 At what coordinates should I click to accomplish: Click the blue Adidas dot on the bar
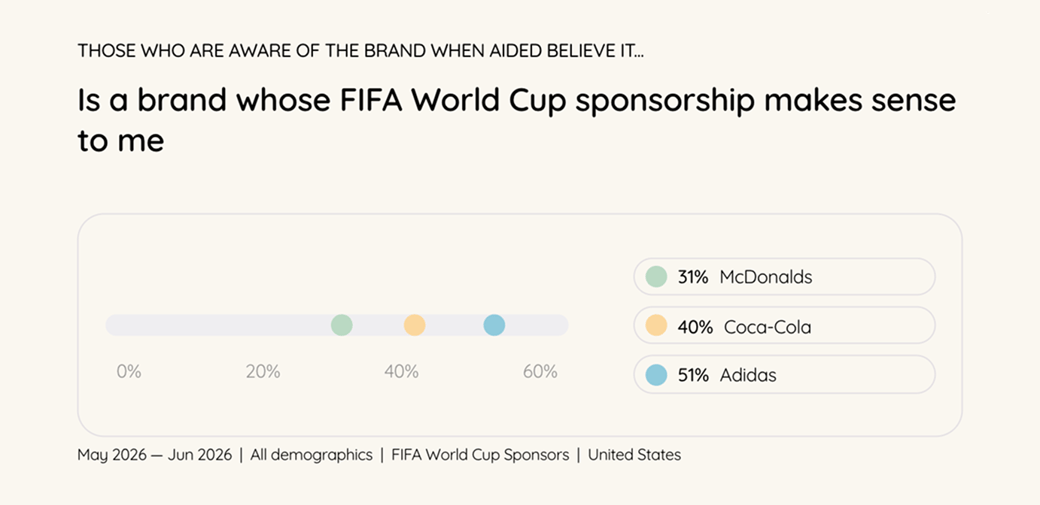coord(494,325)
